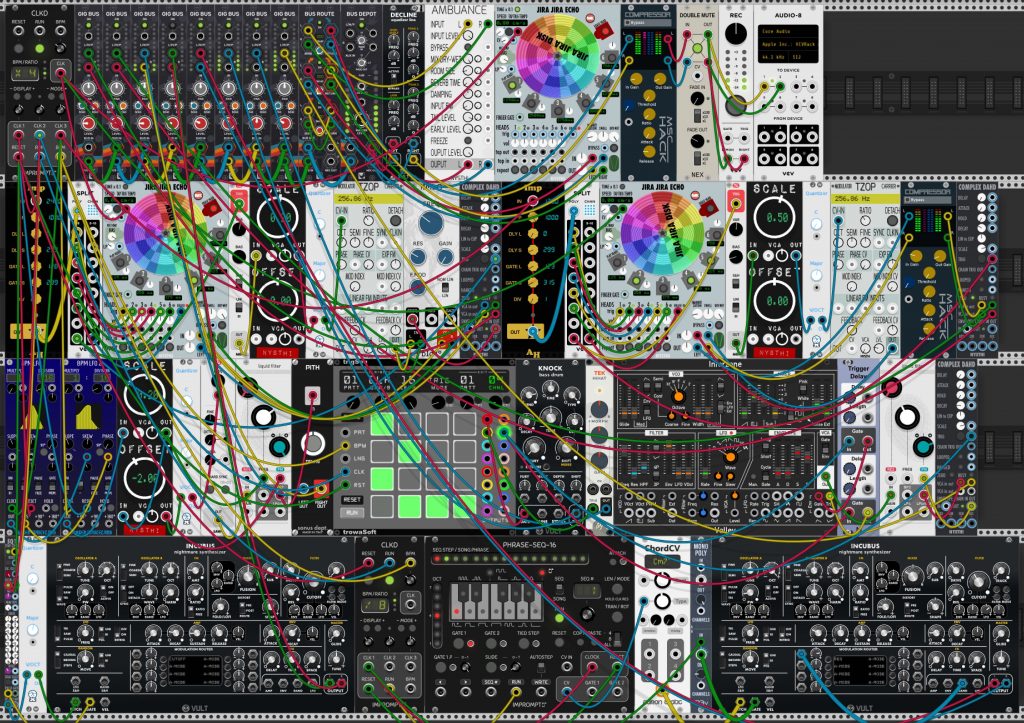Open the 44.1 kHz sample rate selector
This screenshot has height=723, width=1024.
[773, 57]
